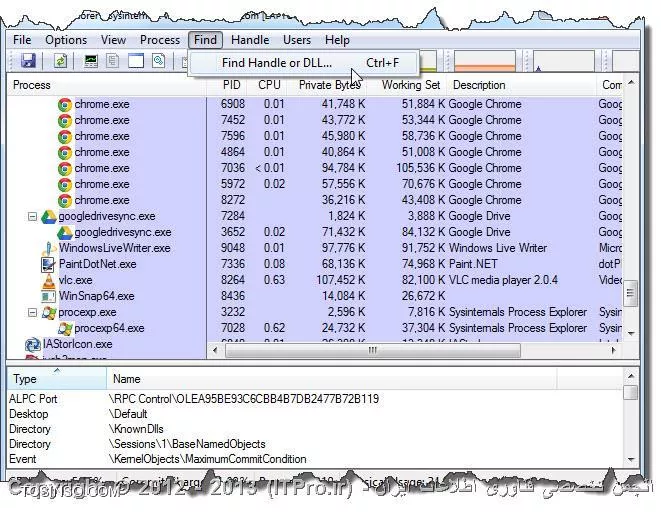
Task: Sort handles by the Name column header
Action: (331, 379)
